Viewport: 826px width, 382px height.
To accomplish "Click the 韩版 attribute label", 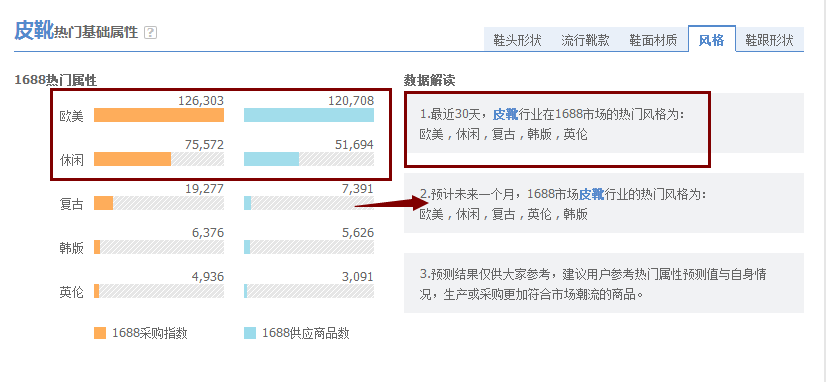I will pos(72,248).
